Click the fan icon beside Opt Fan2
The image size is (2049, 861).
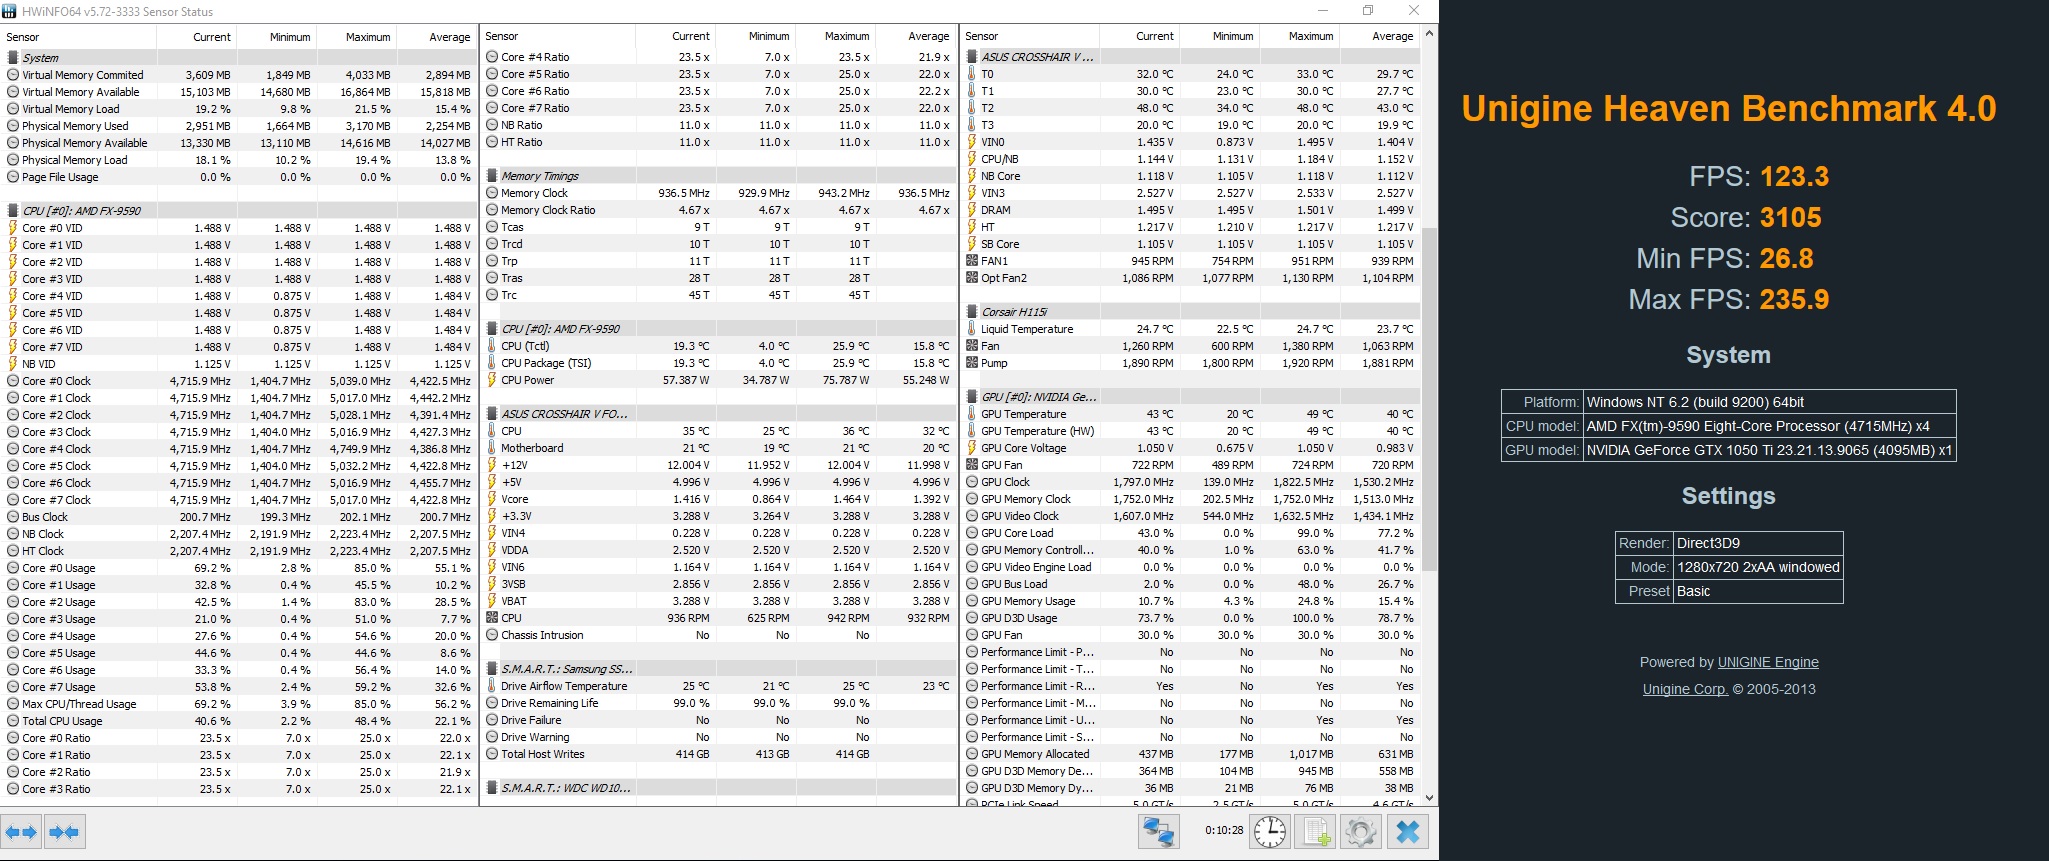(x=972, y=278)
